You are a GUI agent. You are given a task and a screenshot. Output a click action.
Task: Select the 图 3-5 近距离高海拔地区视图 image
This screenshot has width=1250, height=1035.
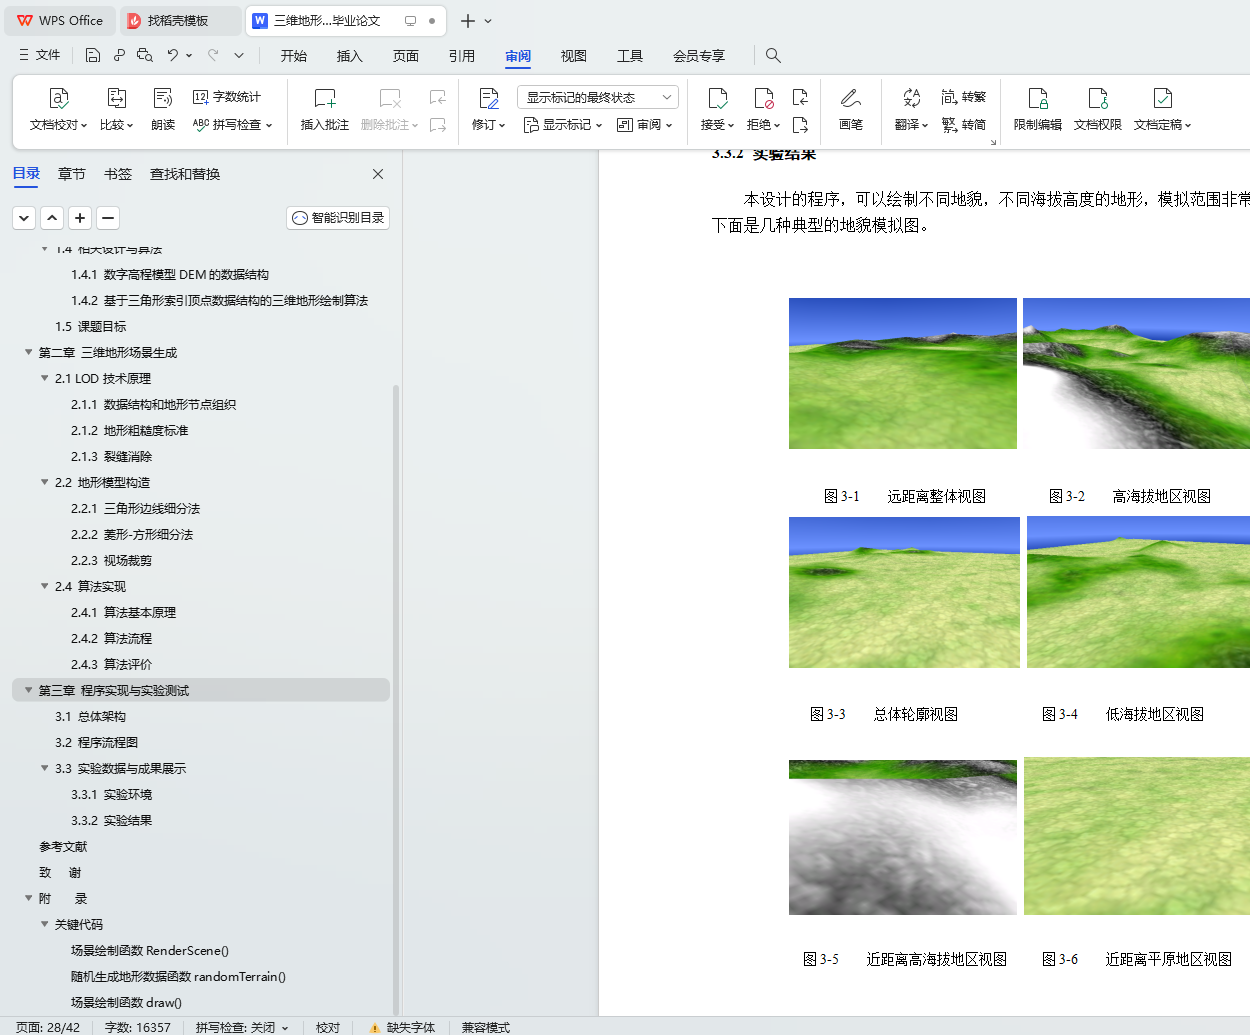903,837
